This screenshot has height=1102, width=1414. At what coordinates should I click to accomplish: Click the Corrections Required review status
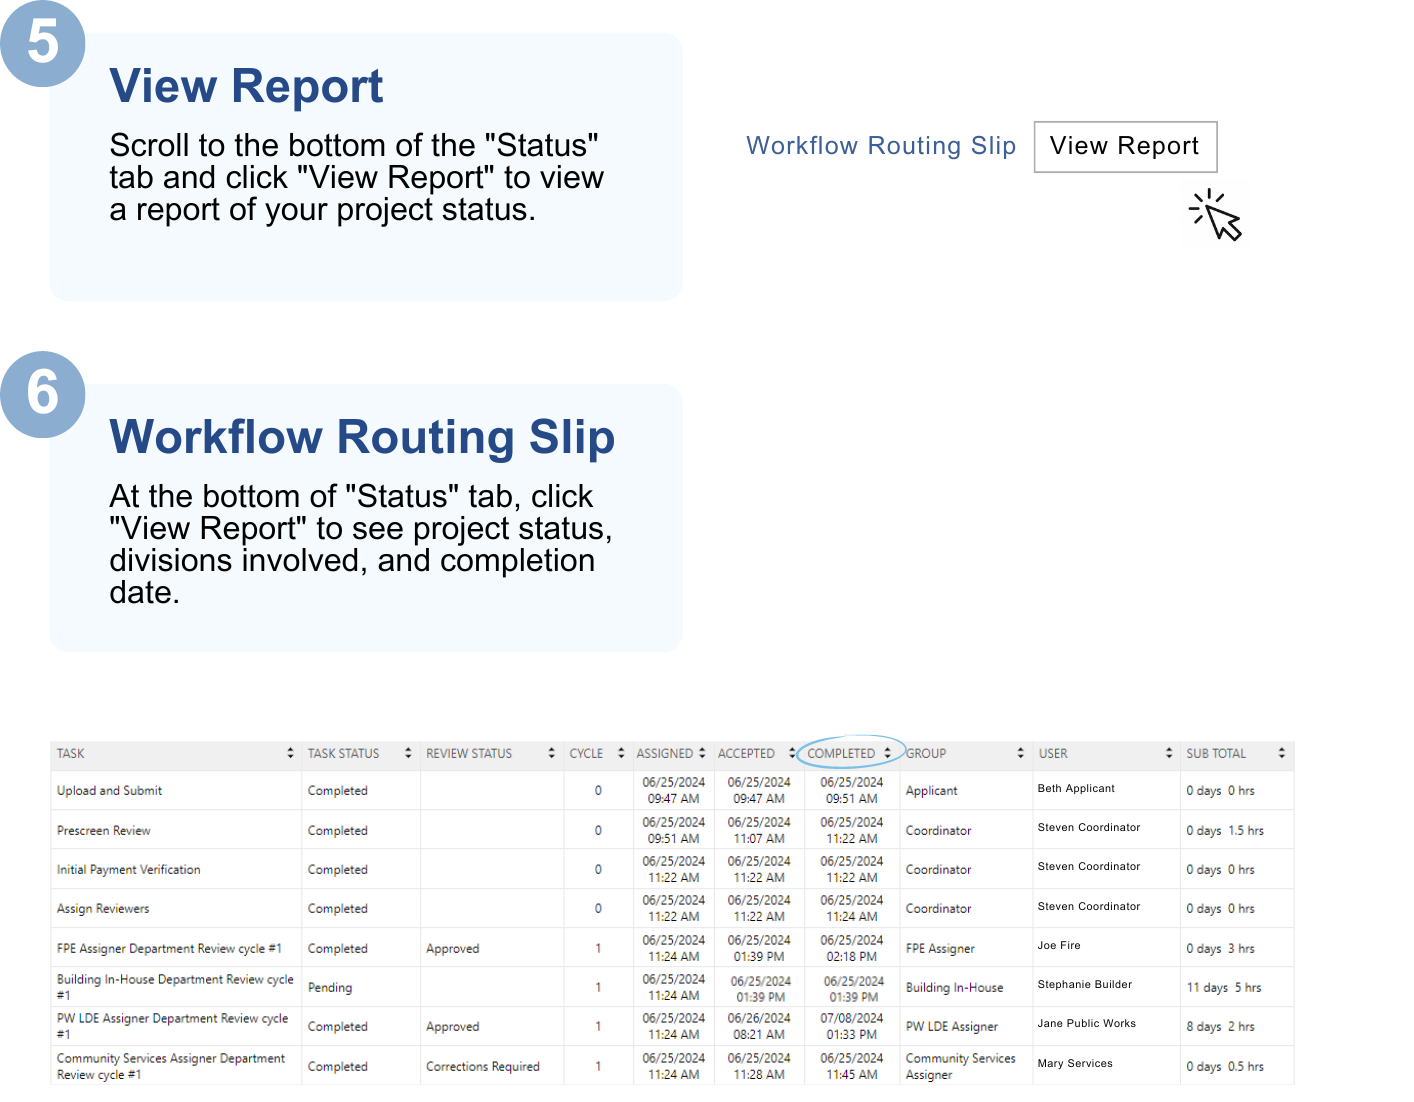pos(483,1067)
